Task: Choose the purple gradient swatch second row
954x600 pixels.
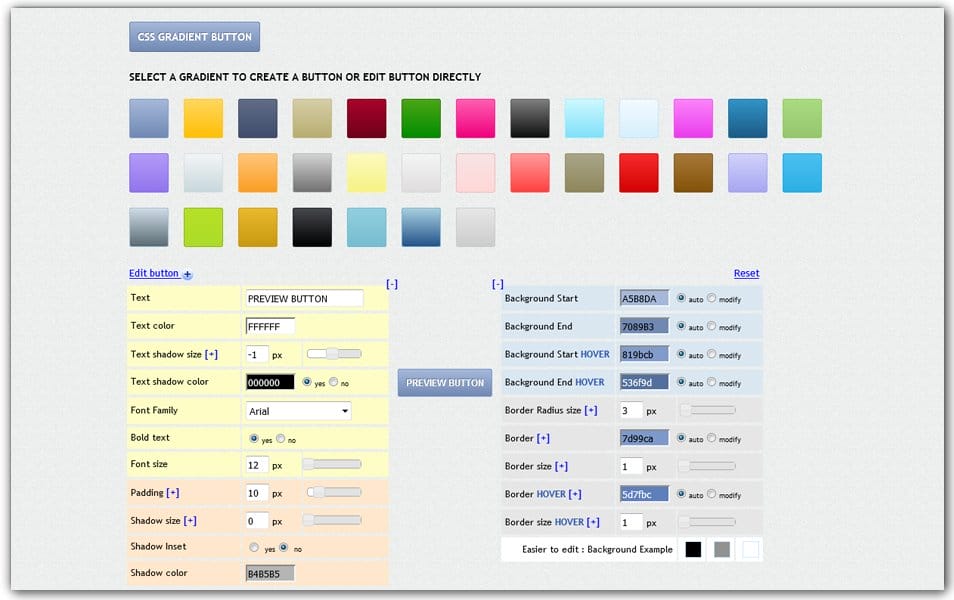Action: point(149,171)
